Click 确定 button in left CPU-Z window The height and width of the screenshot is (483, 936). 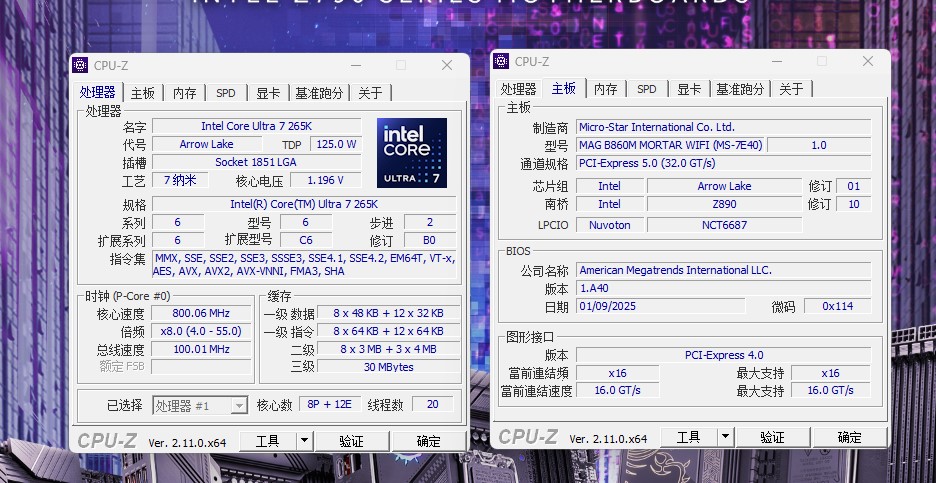click(x=429, y=441)
